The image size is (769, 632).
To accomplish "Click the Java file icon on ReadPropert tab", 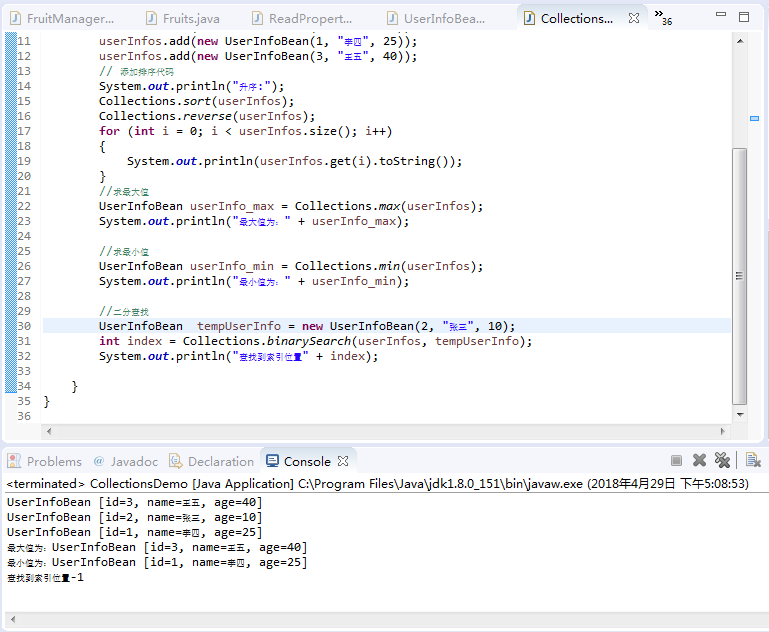I will click(x=257, y=18).
